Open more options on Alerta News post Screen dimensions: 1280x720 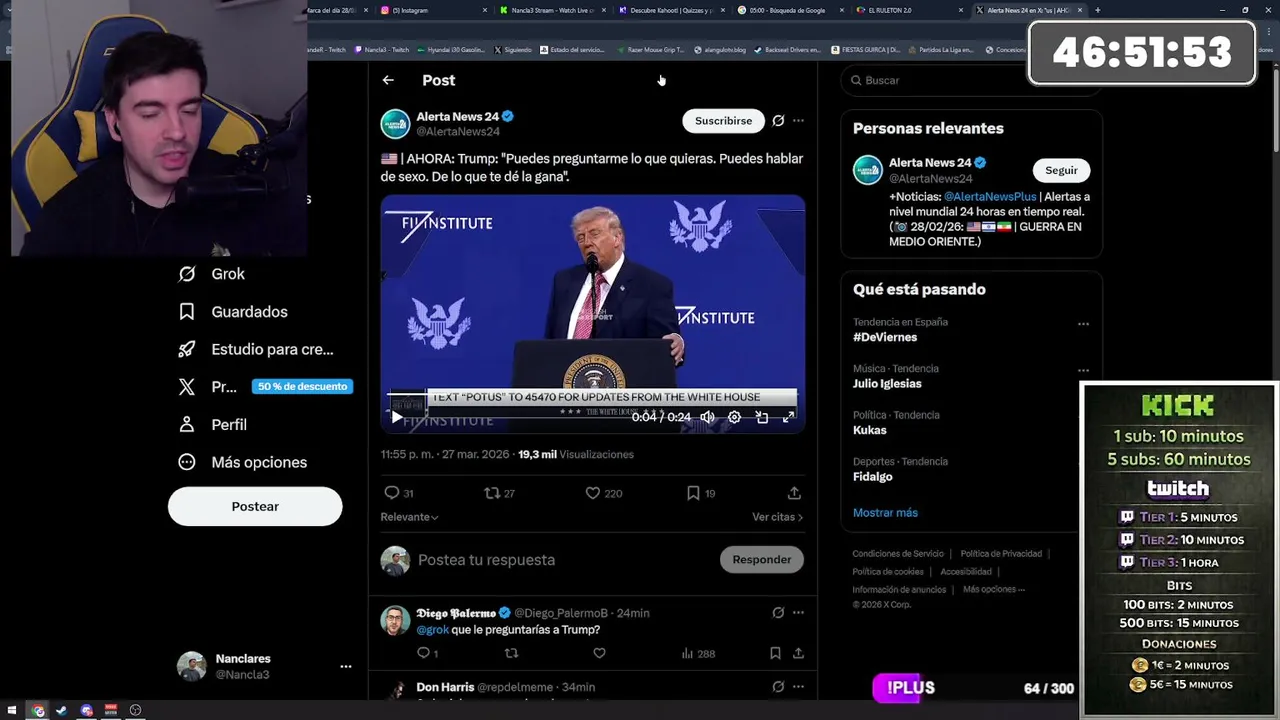798,121
